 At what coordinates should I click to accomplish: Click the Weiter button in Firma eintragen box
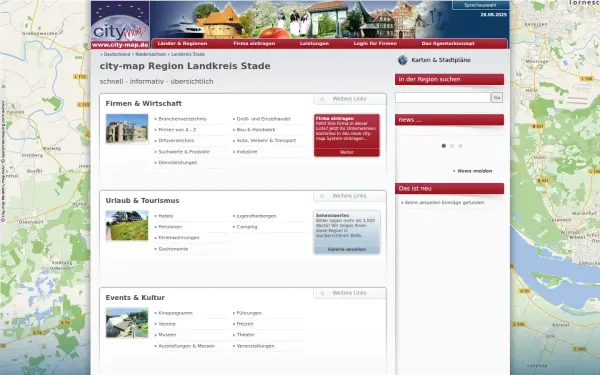click(347, 152)
